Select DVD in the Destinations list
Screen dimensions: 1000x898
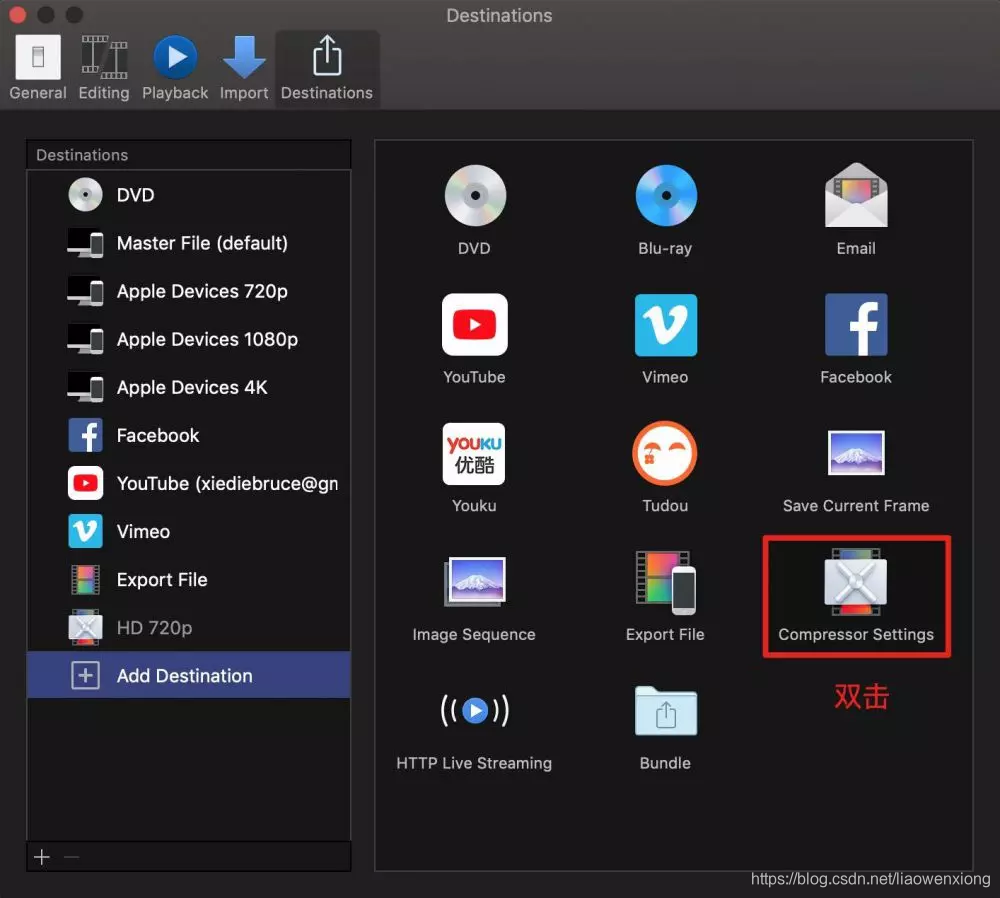(x=189, y=195)
